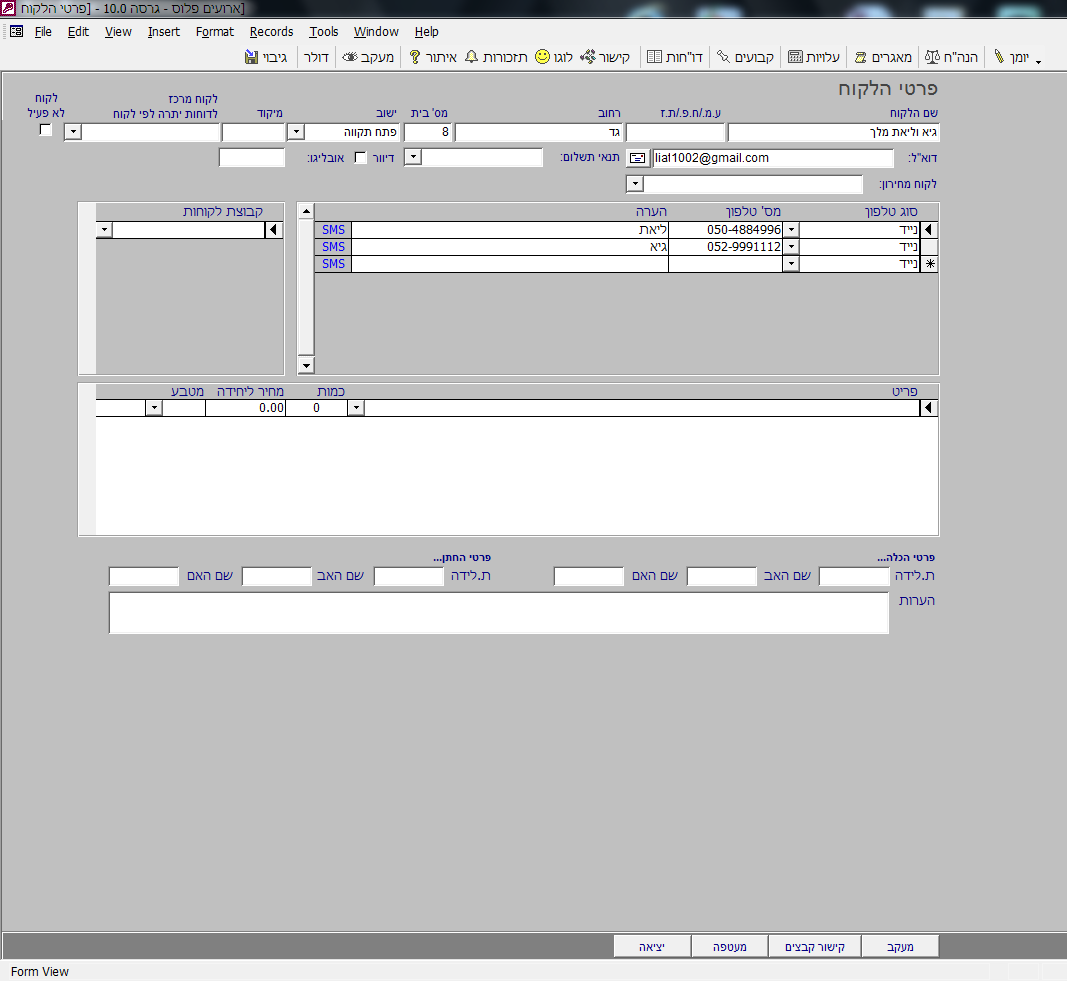Click SMS button on the empty phone row

[x=333, y=264]
